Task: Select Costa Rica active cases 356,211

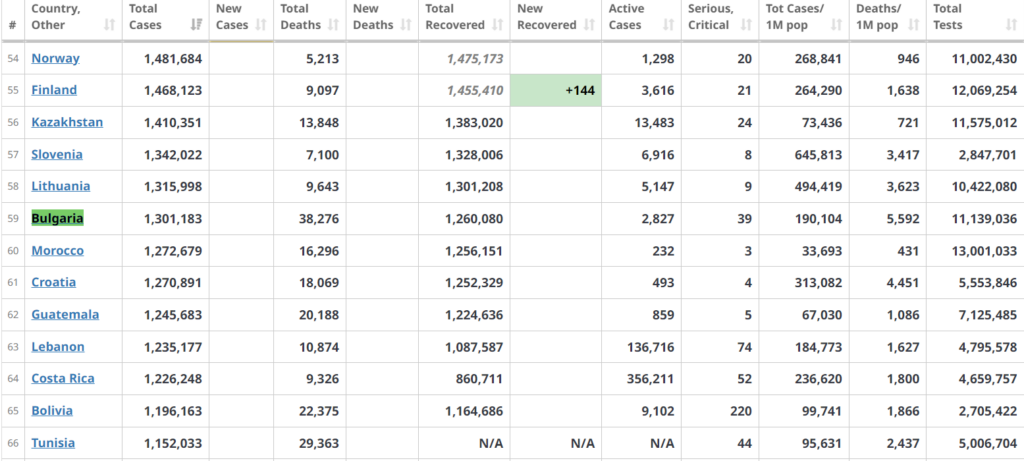Action: click(x=650, y=379)
